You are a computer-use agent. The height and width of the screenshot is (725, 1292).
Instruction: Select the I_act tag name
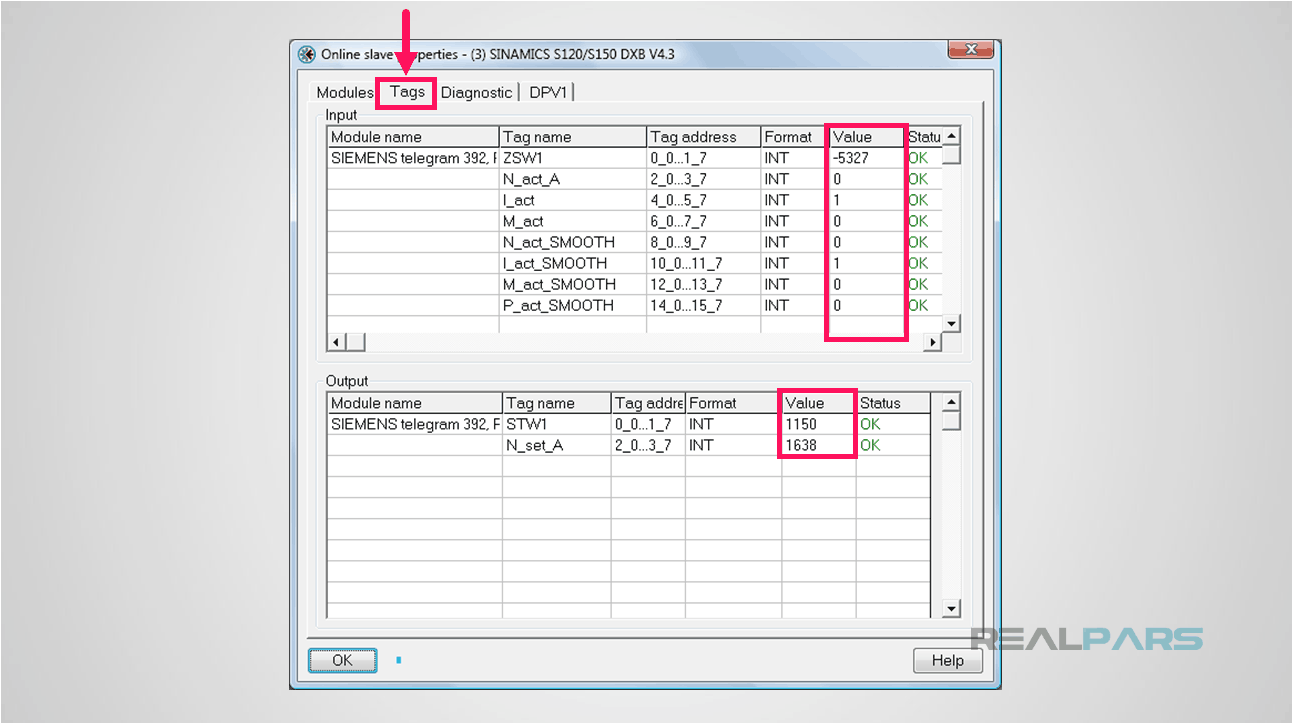coord(519,200)
